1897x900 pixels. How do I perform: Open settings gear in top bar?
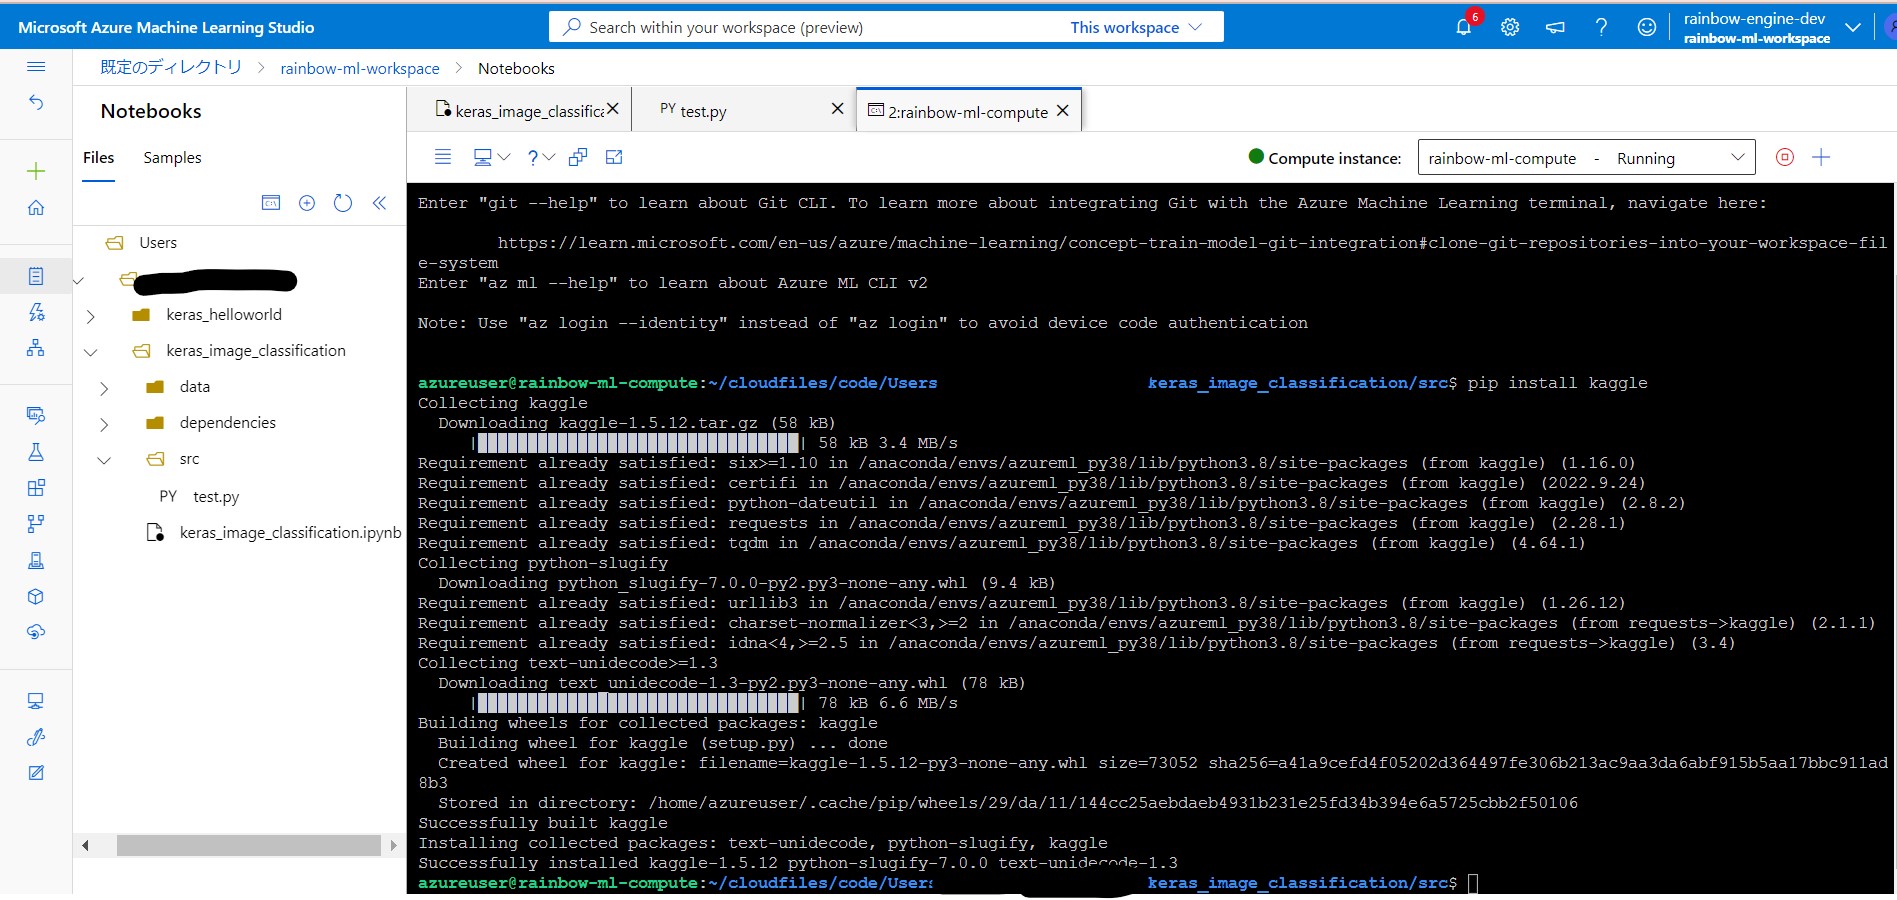point(1510,27)
